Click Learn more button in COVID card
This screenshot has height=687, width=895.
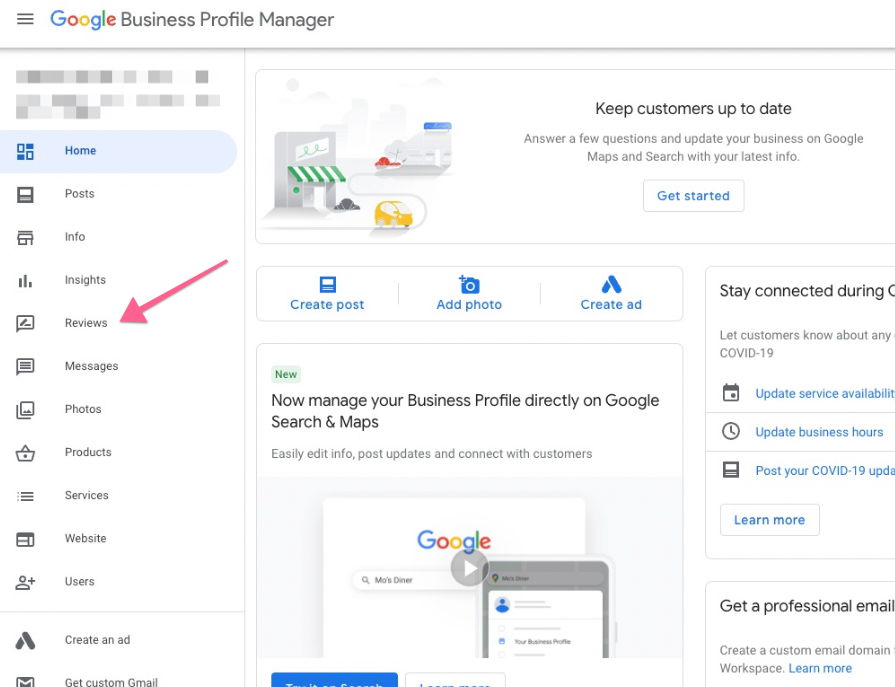(769, 520)
